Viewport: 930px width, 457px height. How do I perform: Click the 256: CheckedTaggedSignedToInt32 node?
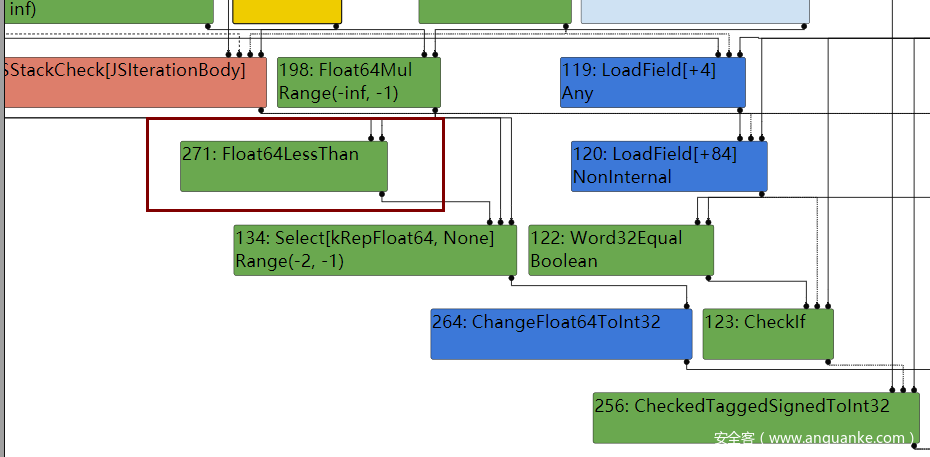[756, 418]
